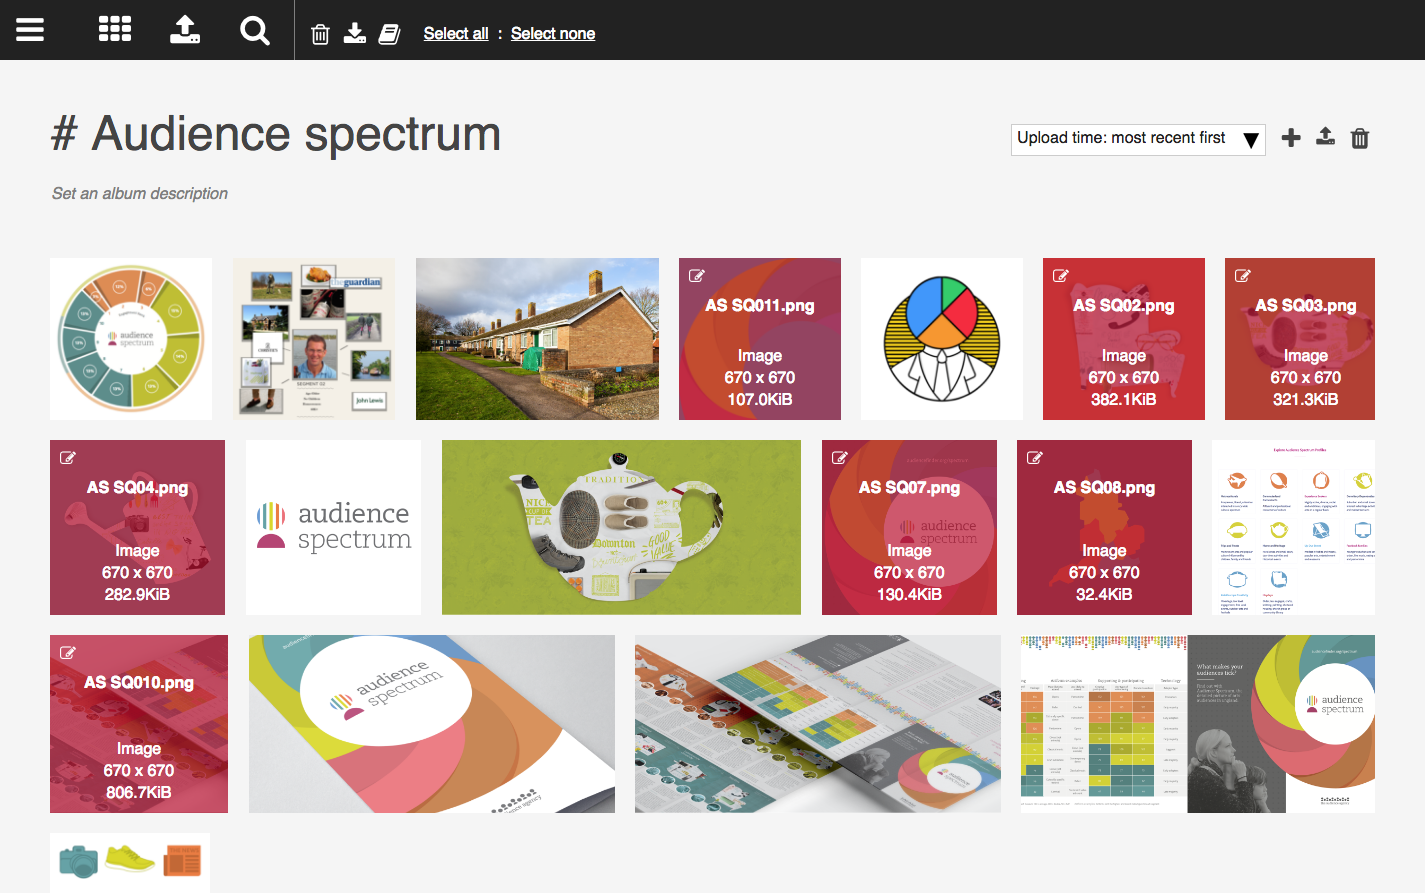Click AS SQ02.png file name
This screenshot has width=1425, height=893.
coord(1124,306)
